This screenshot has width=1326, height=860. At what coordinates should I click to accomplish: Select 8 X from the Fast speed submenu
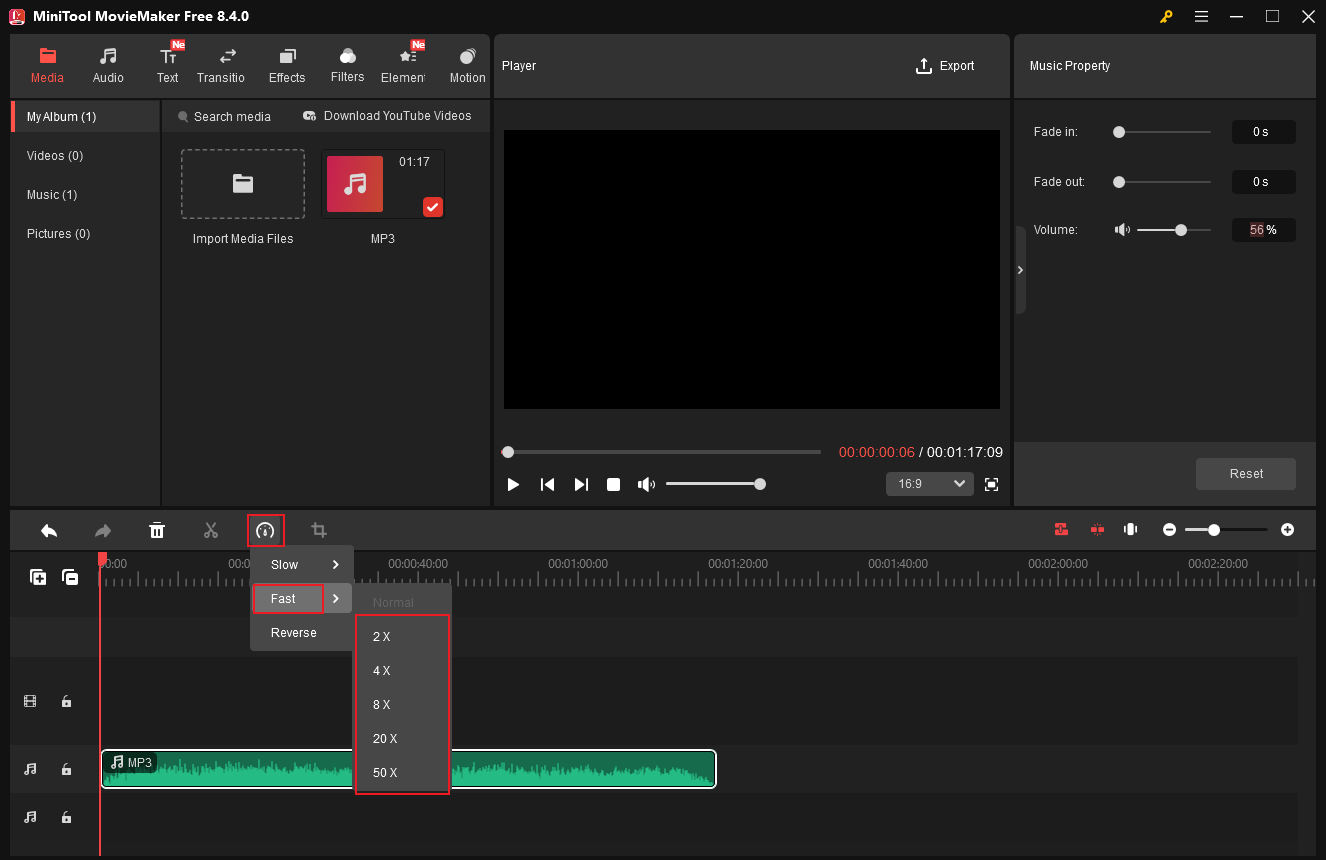[x=382, y=704]
